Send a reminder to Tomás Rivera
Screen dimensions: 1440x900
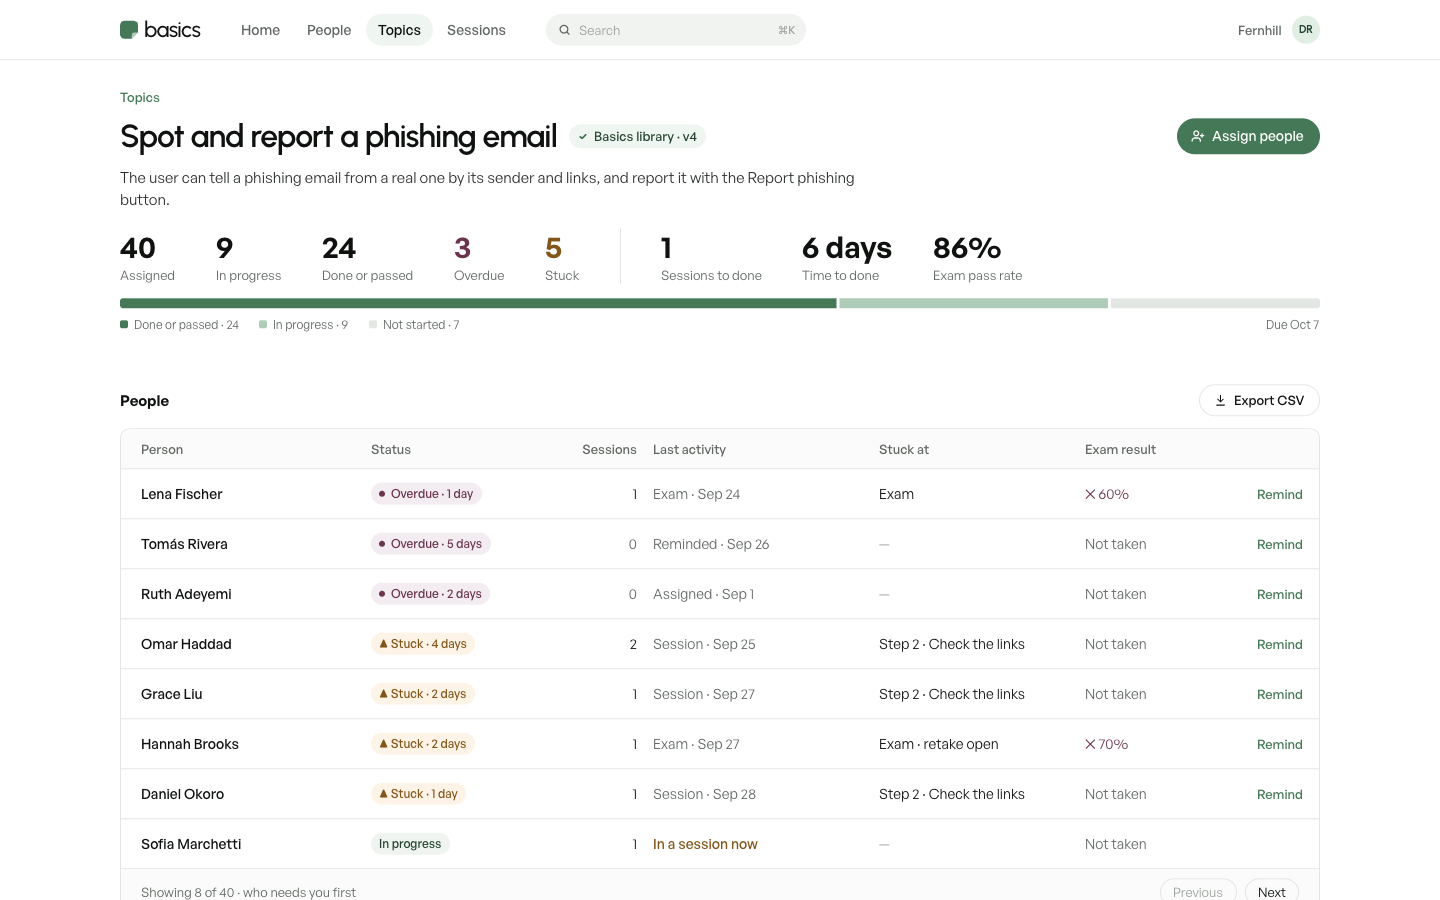[x=1279, y=544]
